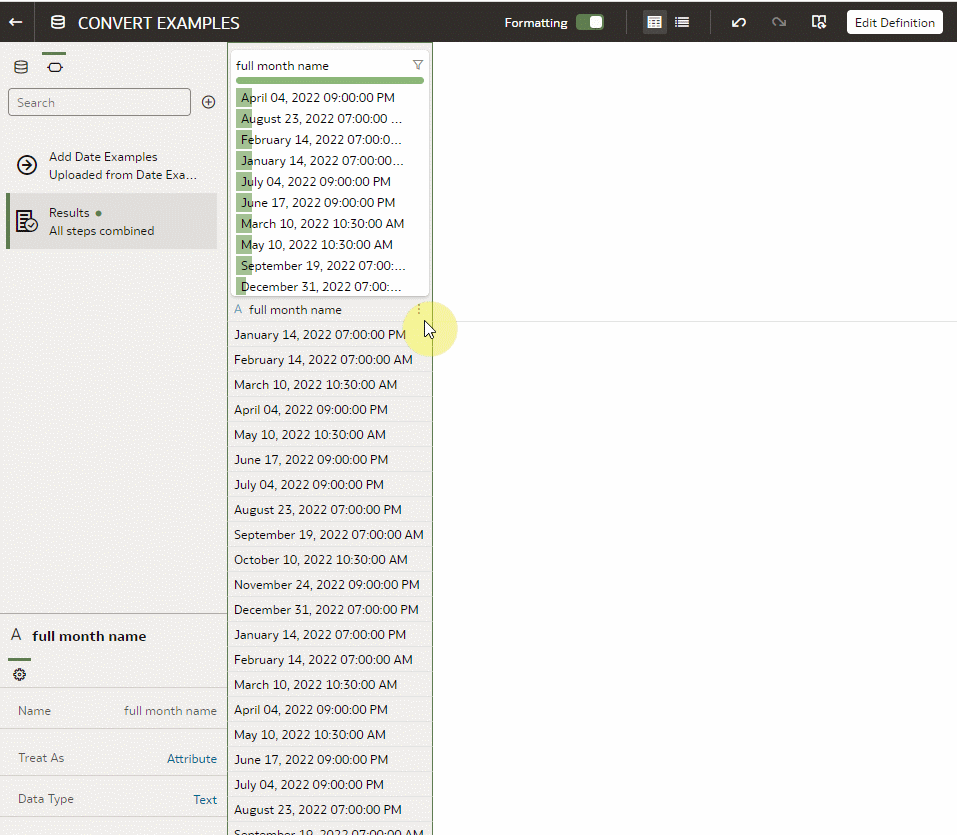Toggle the Formatting switch off
957x835 pixels.
tap(590, 21)
